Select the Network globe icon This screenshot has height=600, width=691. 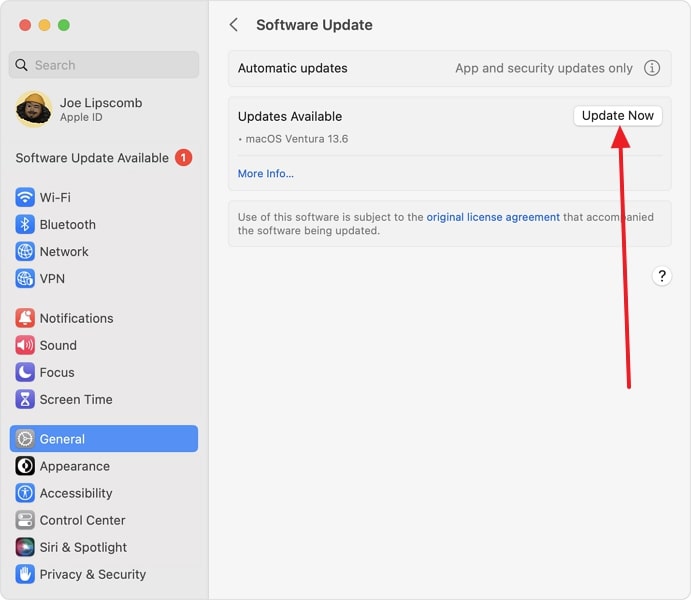click(x=25, y=251)
